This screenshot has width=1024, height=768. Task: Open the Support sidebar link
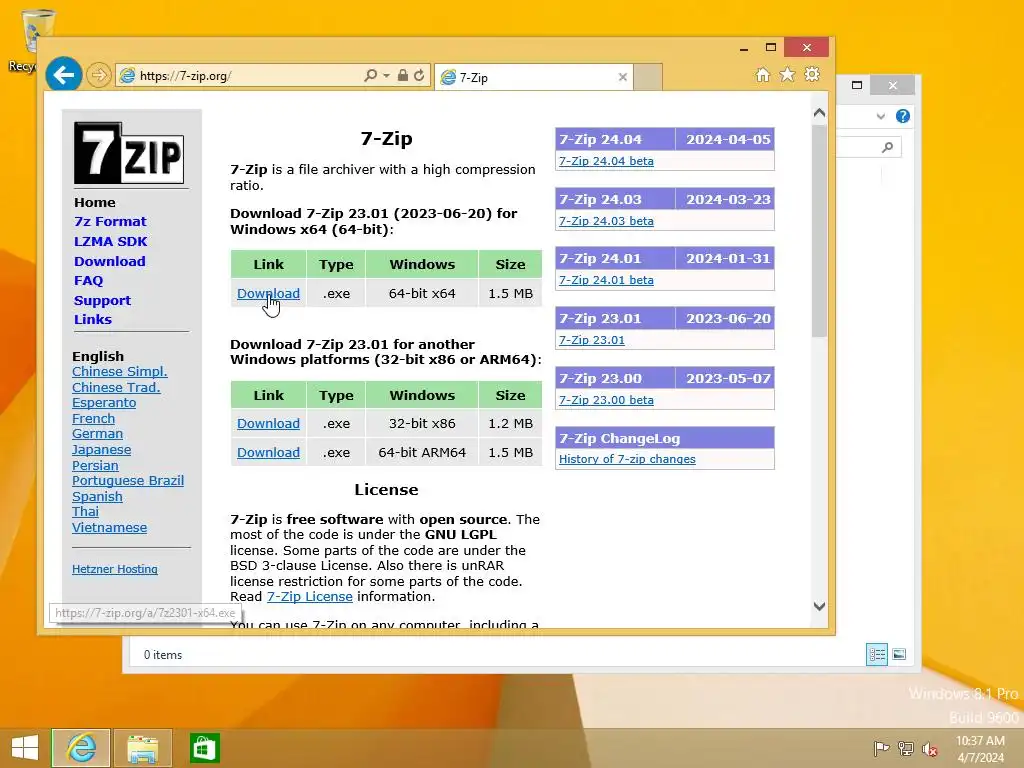[103, 300]
